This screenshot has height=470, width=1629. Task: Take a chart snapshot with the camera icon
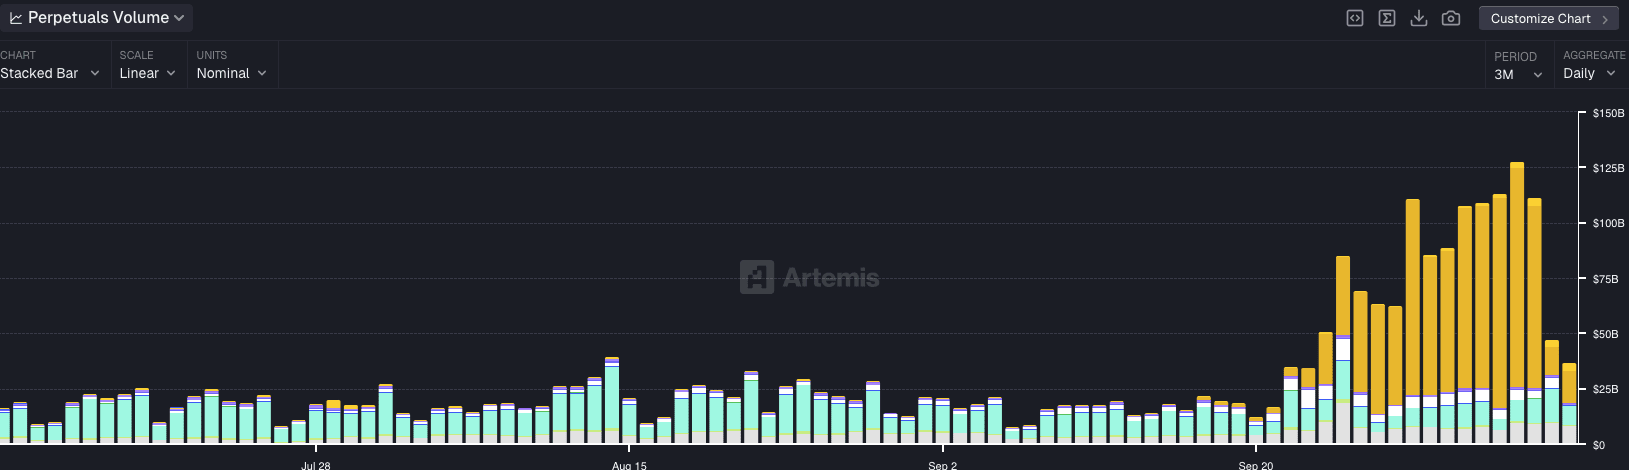tap(1451, 18)
